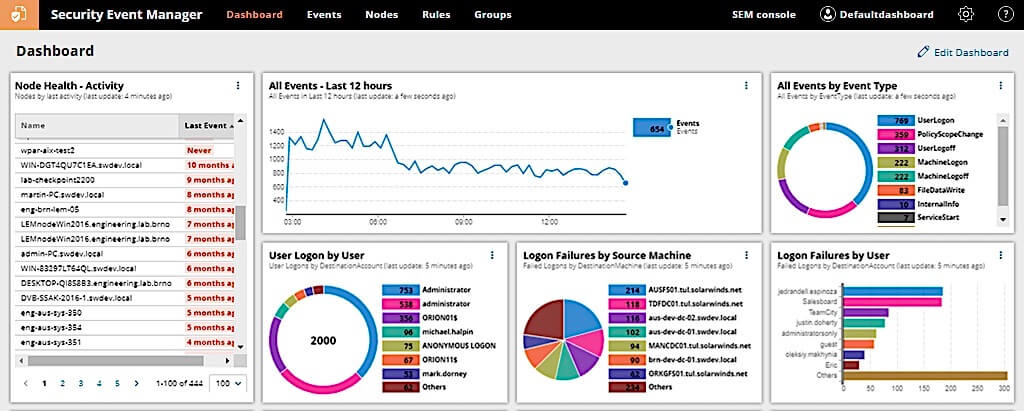Click the Security Event Manager shield logo
The width and height of the screenshot is (1024, 411).
(x=19, y=14)
